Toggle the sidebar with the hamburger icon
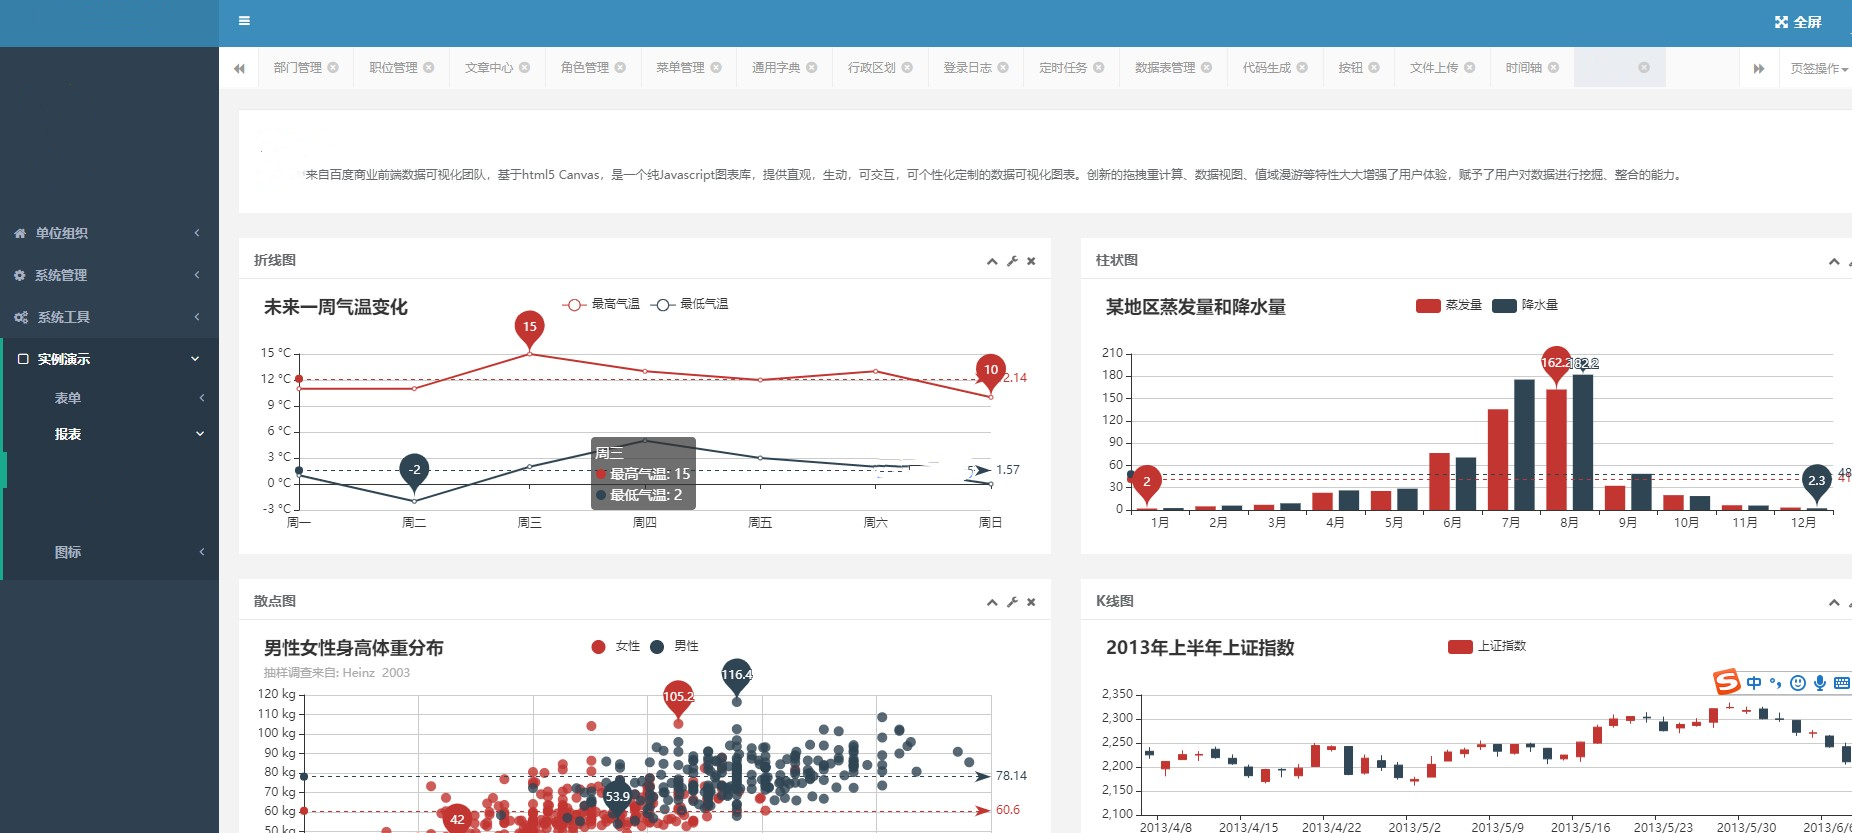The height and width of the screenshot is (833, 1852). (x=244, y=21)
